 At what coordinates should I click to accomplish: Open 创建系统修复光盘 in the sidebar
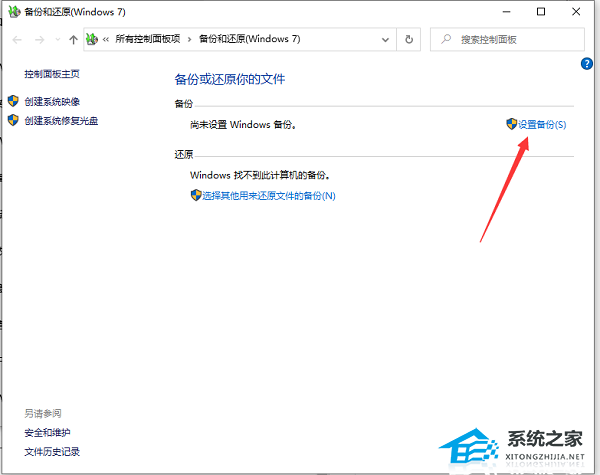pos(61,120)
